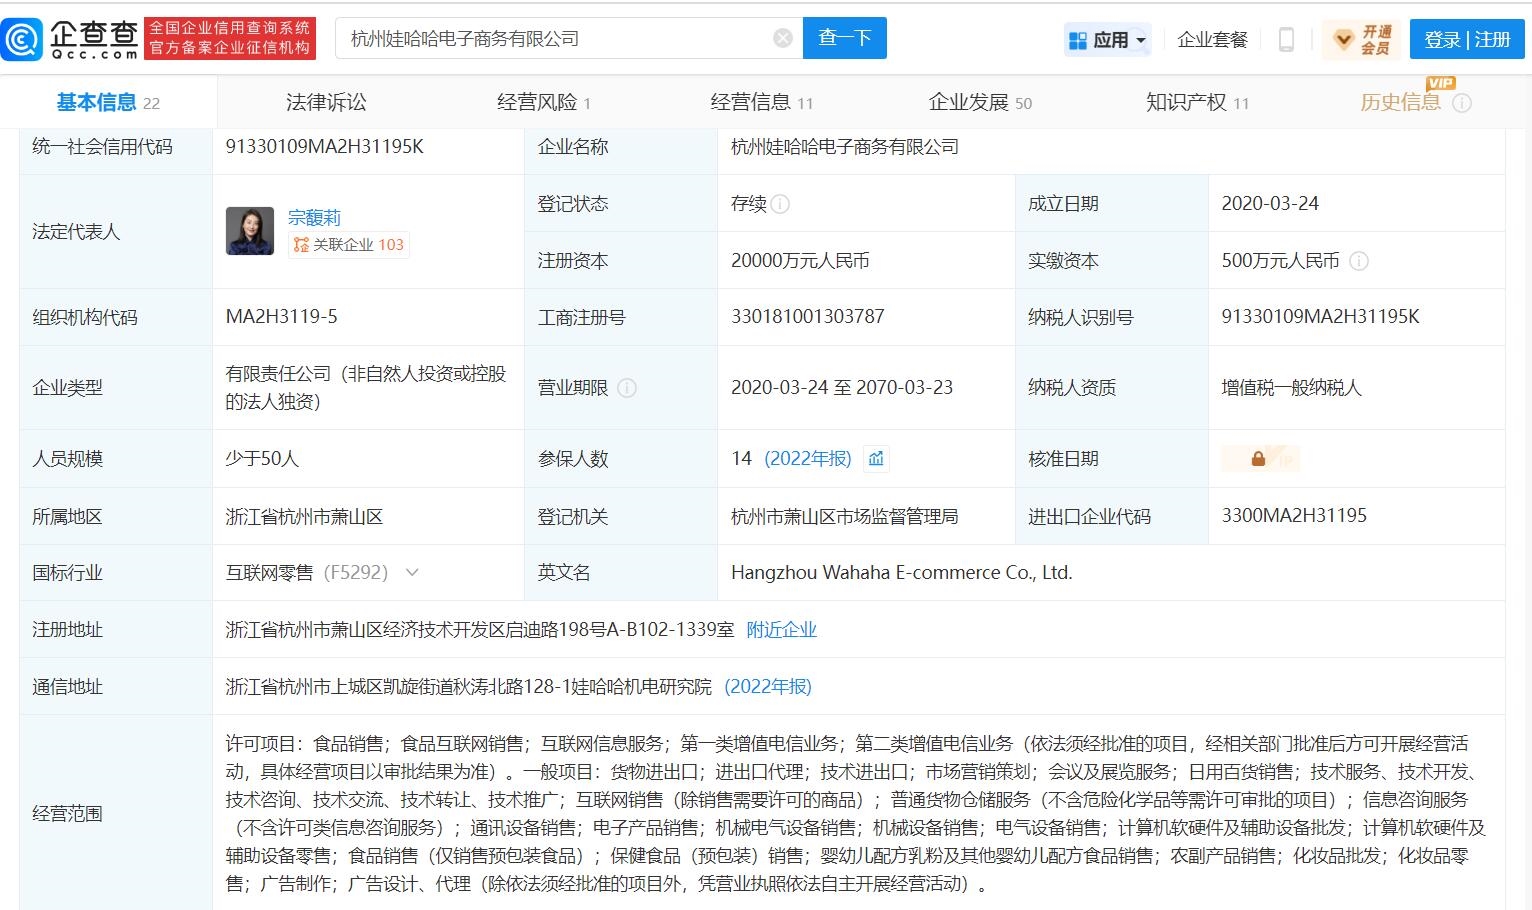Open the 全国企业信用查询系统 red banner
The image size is (1532, 910).
(230, 38)
